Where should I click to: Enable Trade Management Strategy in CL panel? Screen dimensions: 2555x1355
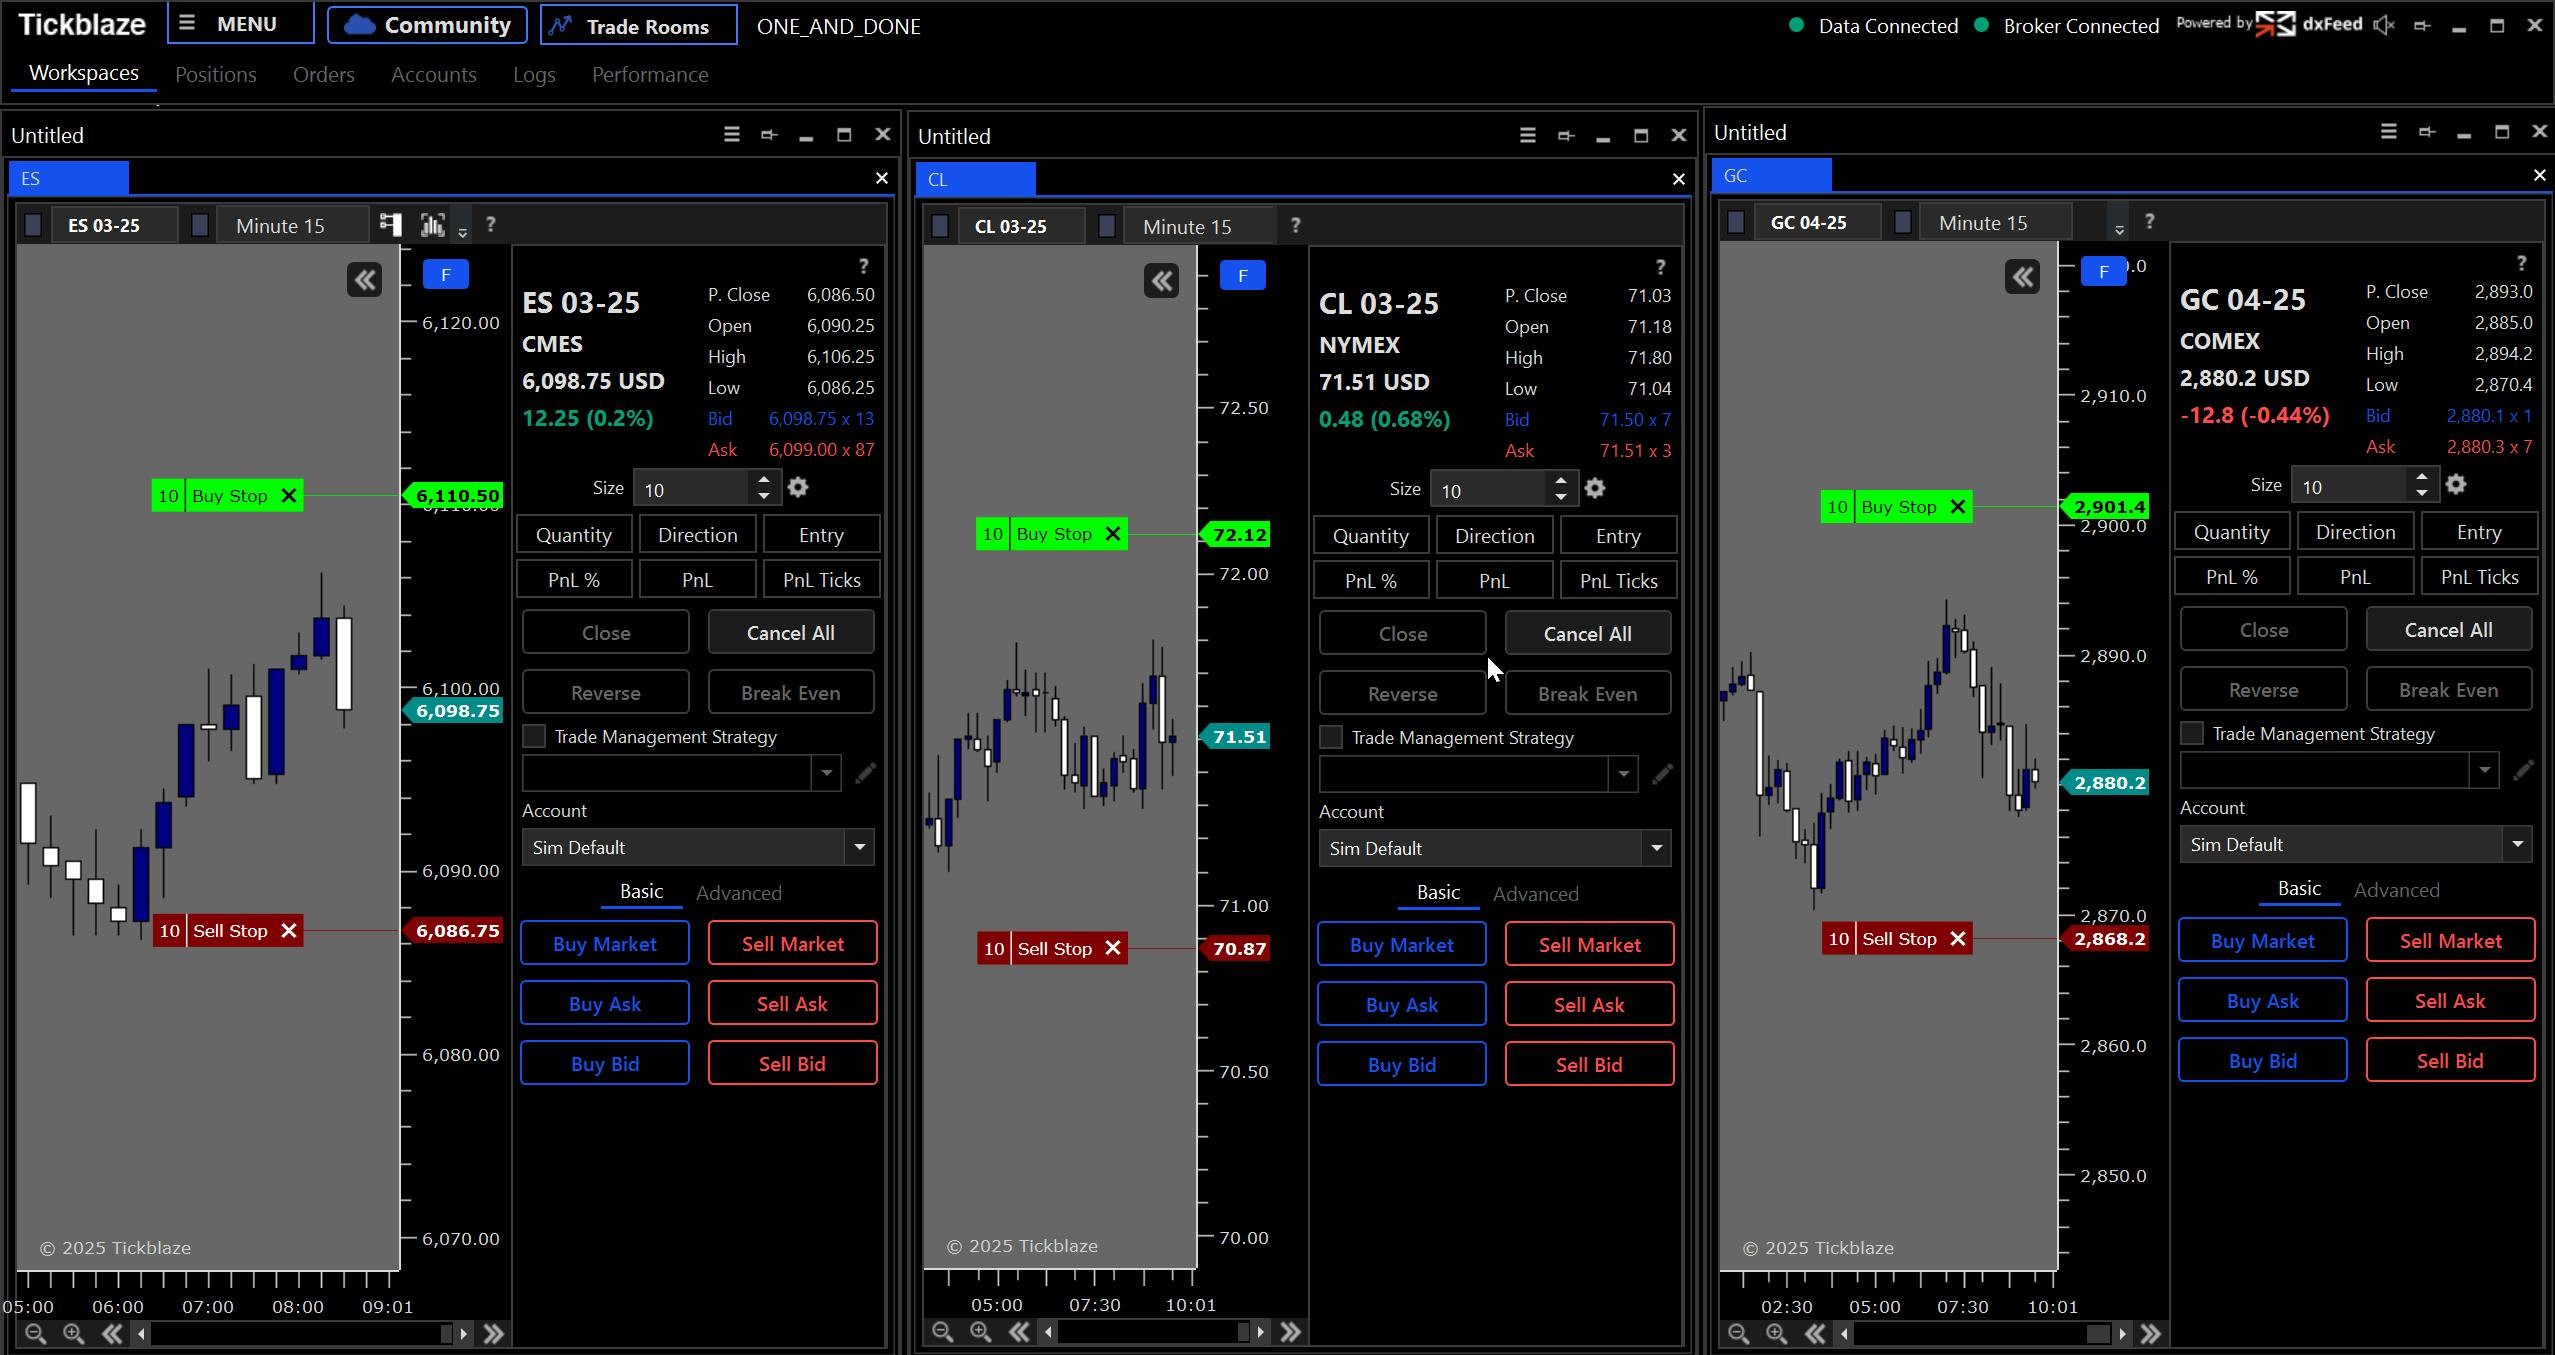[1331, 738]
